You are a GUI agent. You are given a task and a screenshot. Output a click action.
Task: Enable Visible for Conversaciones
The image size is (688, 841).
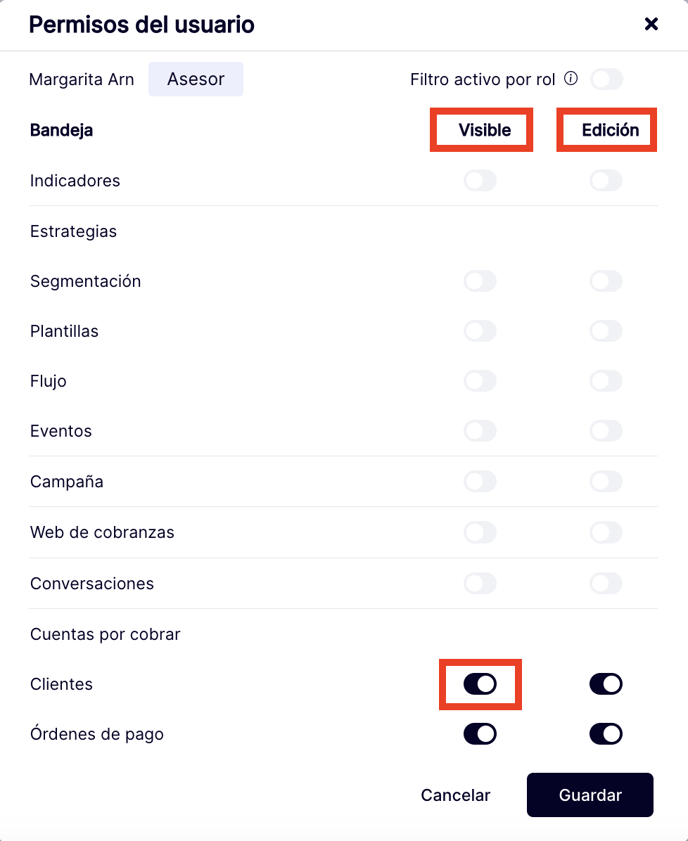tap(480, 583)
